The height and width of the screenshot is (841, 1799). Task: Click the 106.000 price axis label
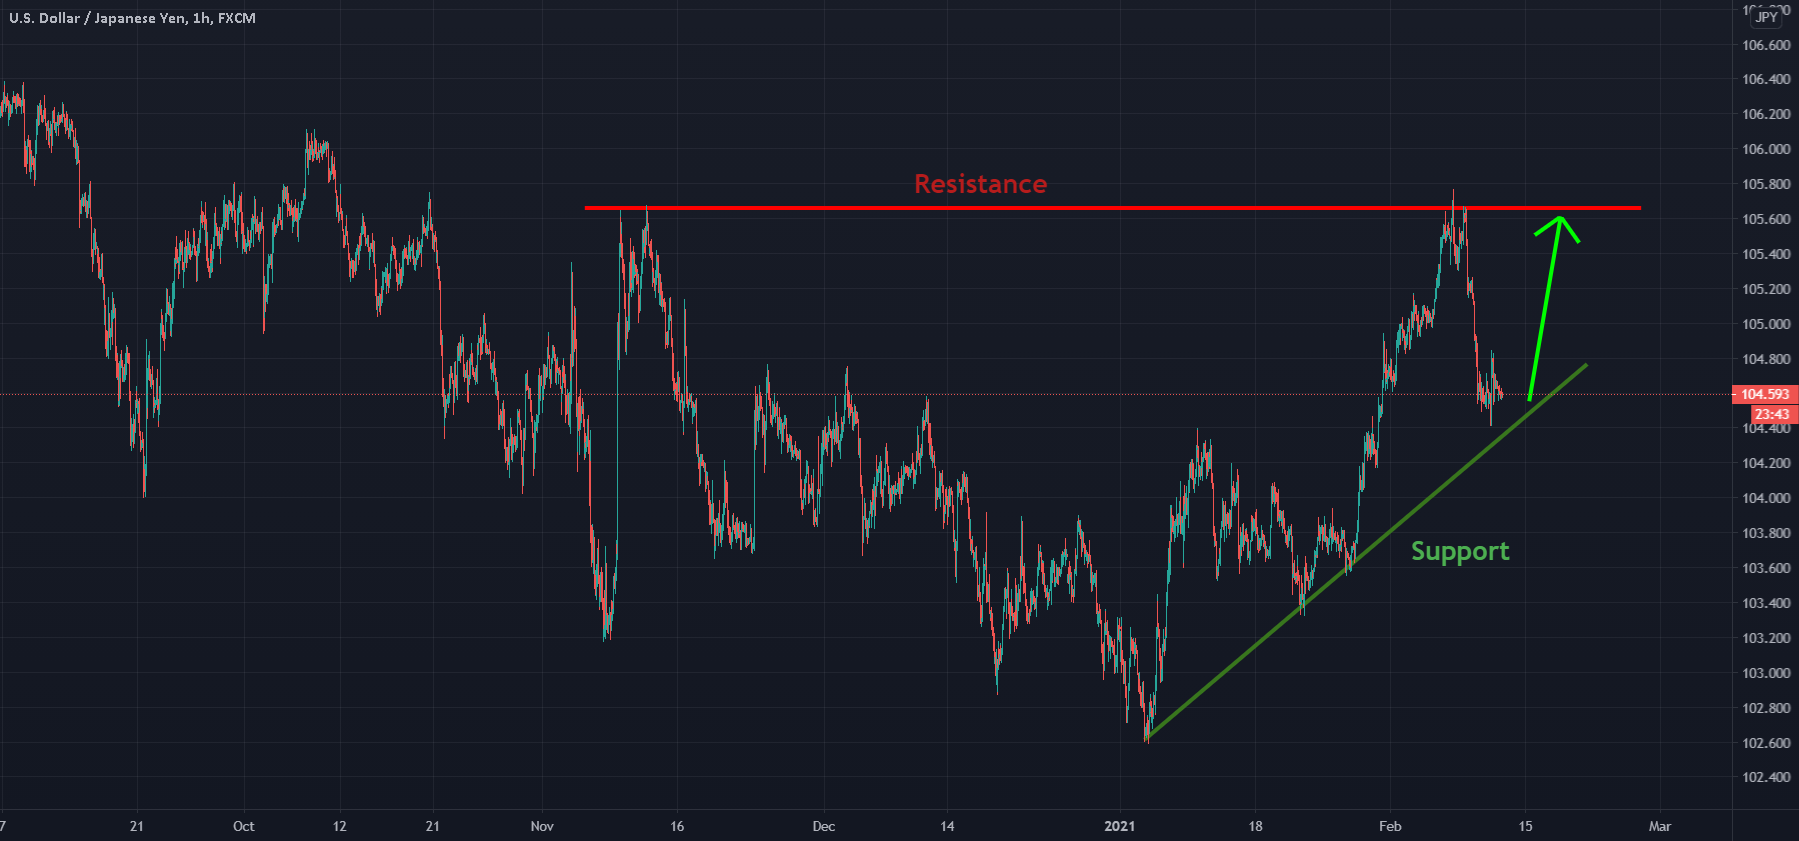pyautogui.click(x=1766, y=149)
